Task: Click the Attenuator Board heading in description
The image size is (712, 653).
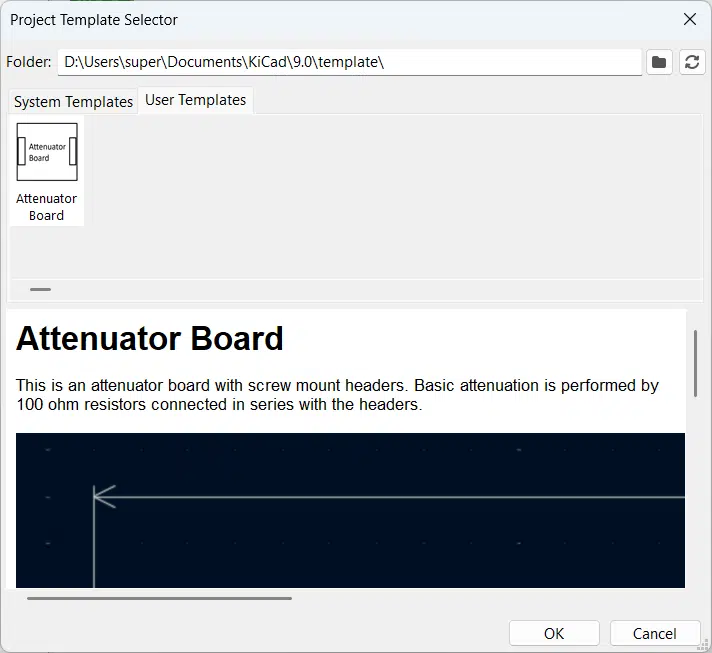Action: pos(149,338)
